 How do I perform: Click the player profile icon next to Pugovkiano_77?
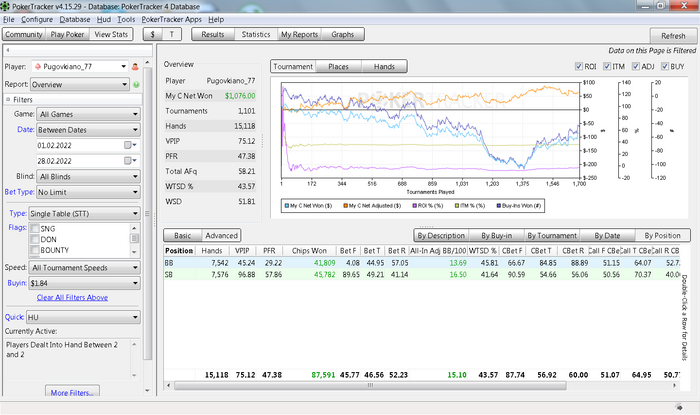[x=135, y=67]
